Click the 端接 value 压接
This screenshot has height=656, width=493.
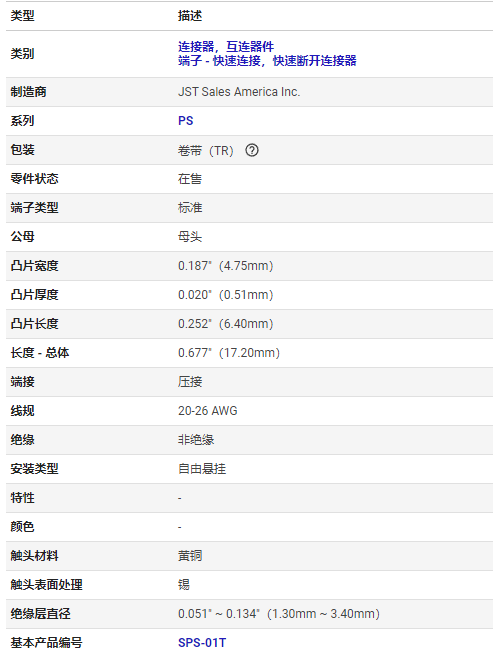pyautogui.click(x=190, y=382)
